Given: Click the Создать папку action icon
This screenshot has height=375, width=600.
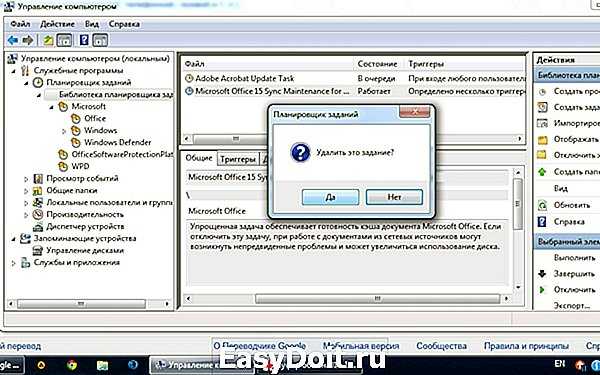Looking at the screenshot, I should coord(542,172).
